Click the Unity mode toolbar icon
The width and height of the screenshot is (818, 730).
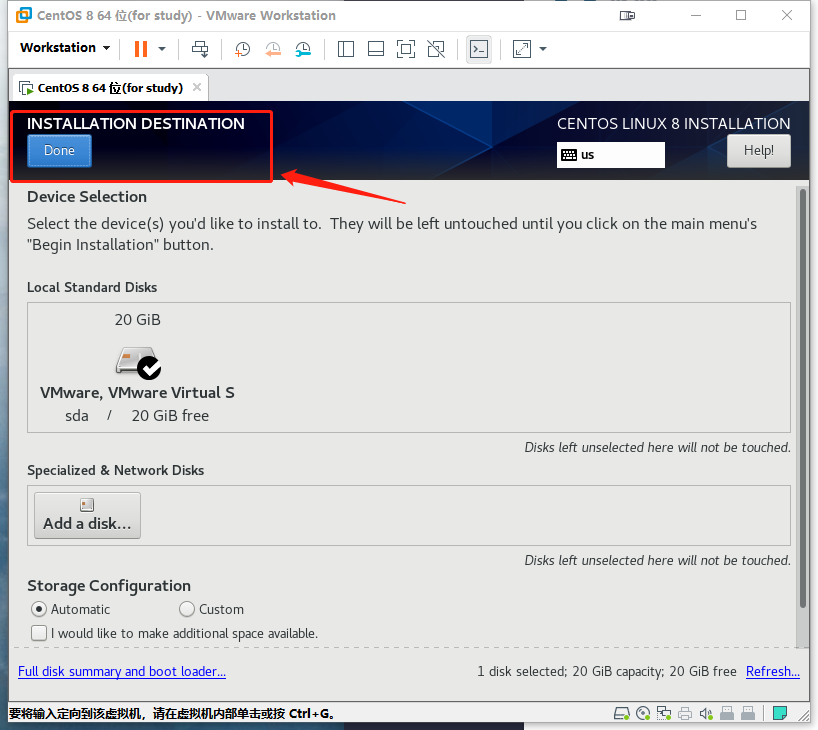point(436,49)
